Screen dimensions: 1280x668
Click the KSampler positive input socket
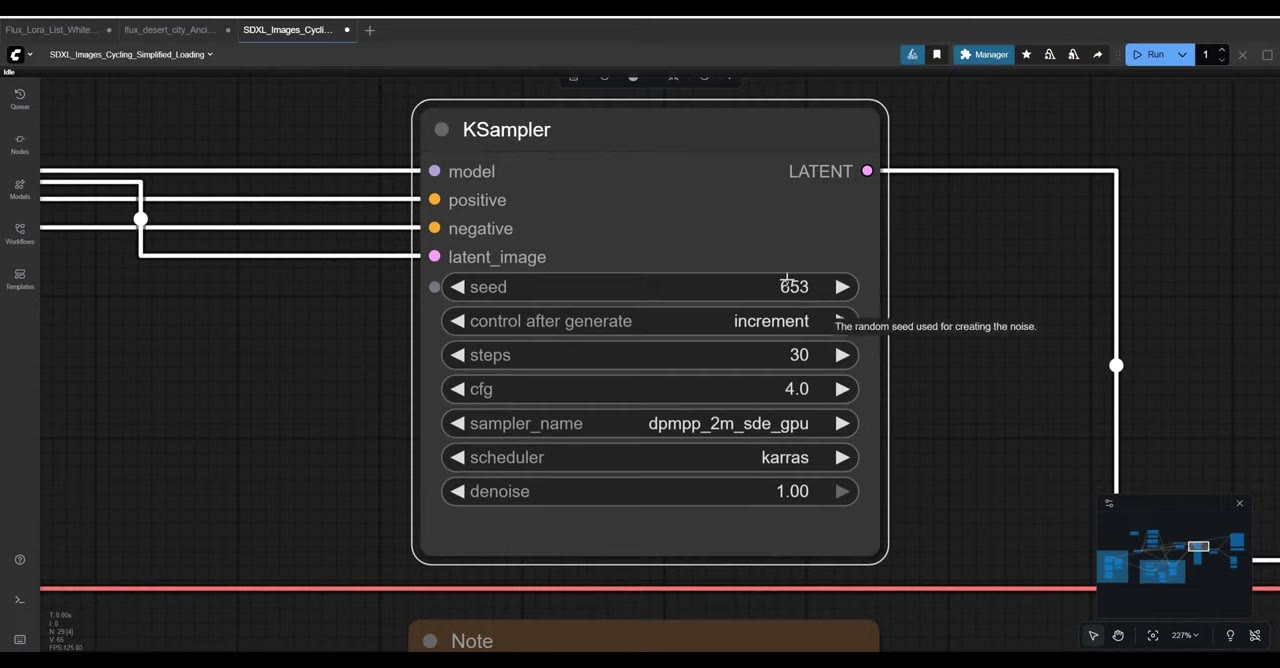[434, 200]
